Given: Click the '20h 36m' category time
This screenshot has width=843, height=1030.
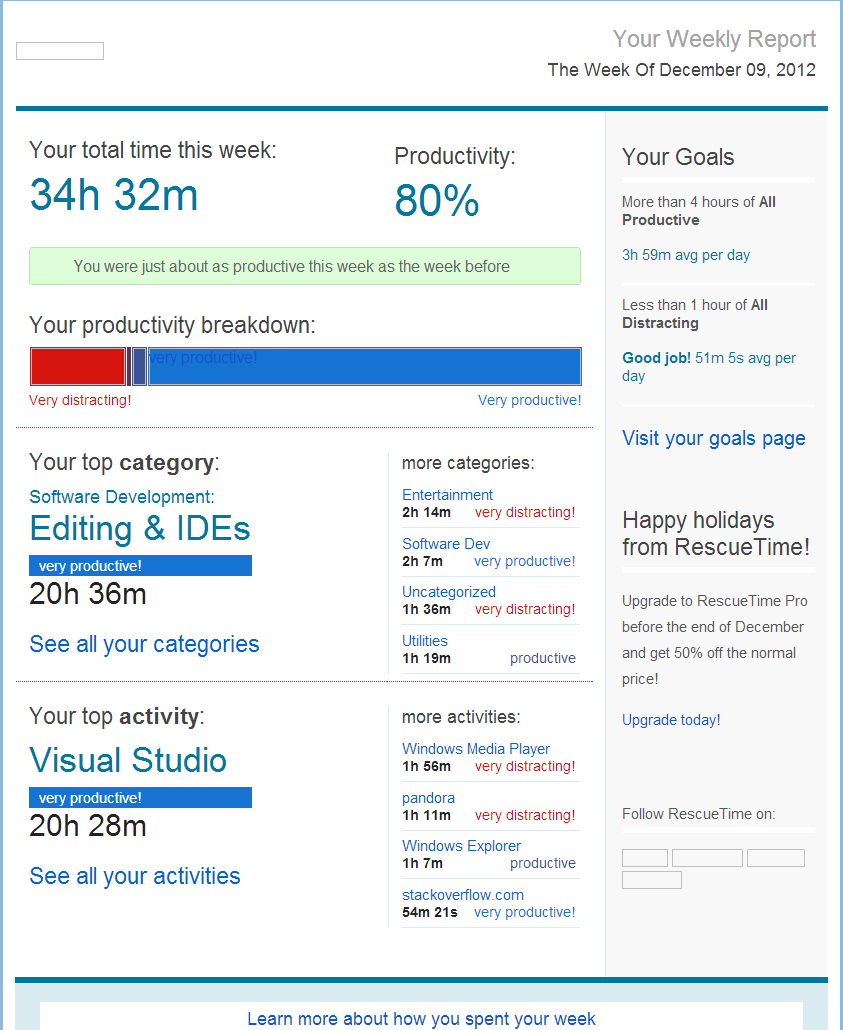Looking at the screenshot, I should (87, 594).
